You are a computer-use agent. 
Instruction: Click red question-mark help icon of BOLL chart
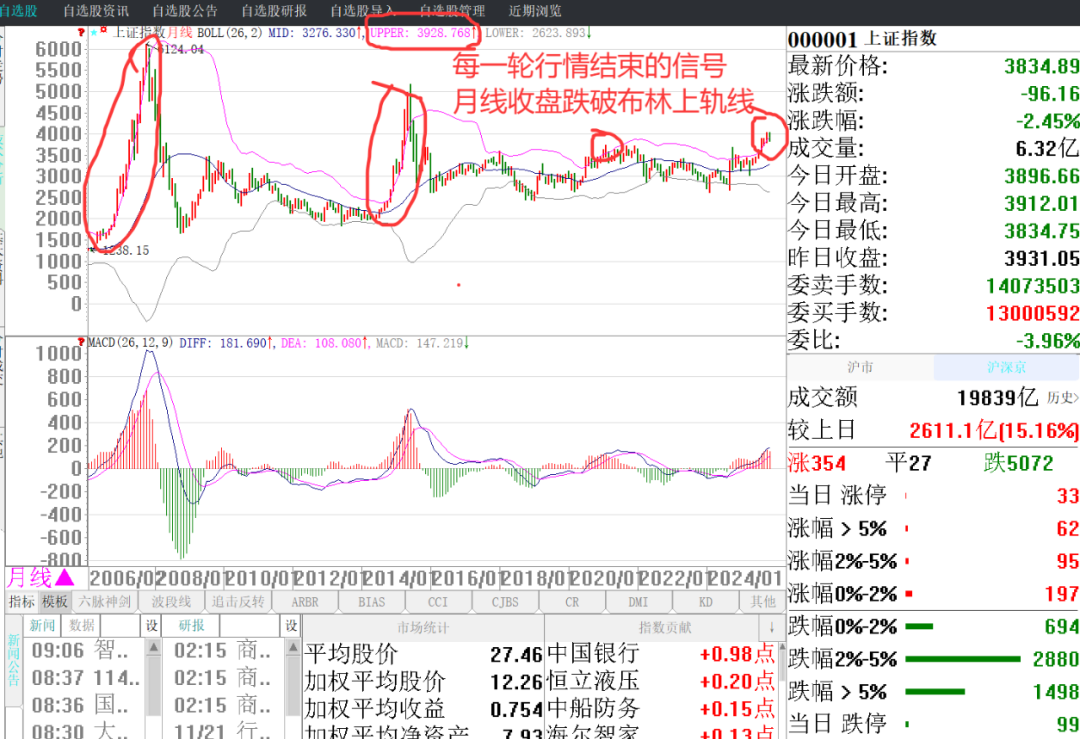[81, 32]
